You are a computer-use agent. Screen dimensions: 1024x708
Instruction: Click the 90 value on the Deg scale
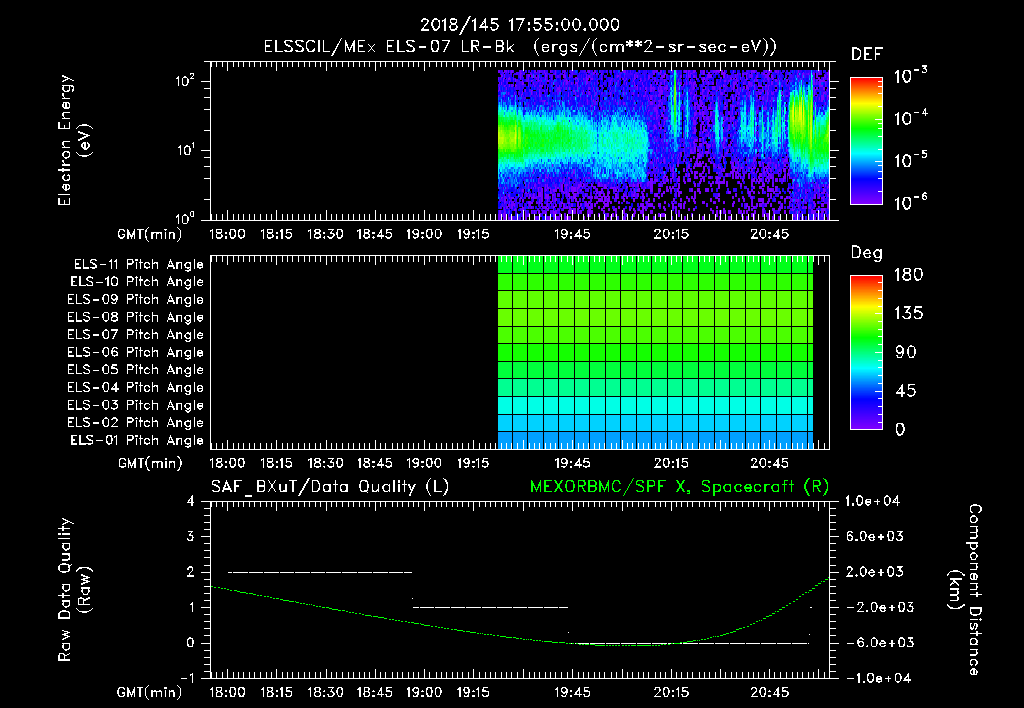coord(906,353)
